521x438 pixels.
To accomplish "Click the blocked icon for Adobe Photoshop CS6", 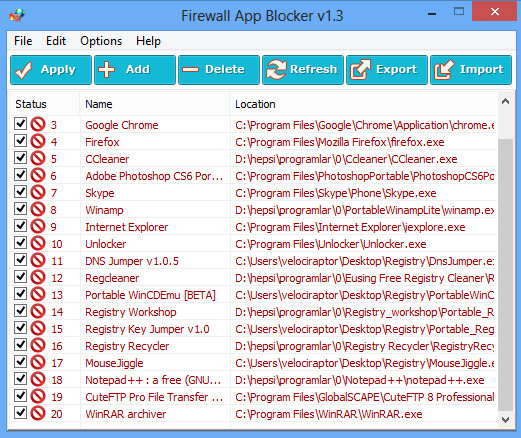I will [x=38, y=176].
